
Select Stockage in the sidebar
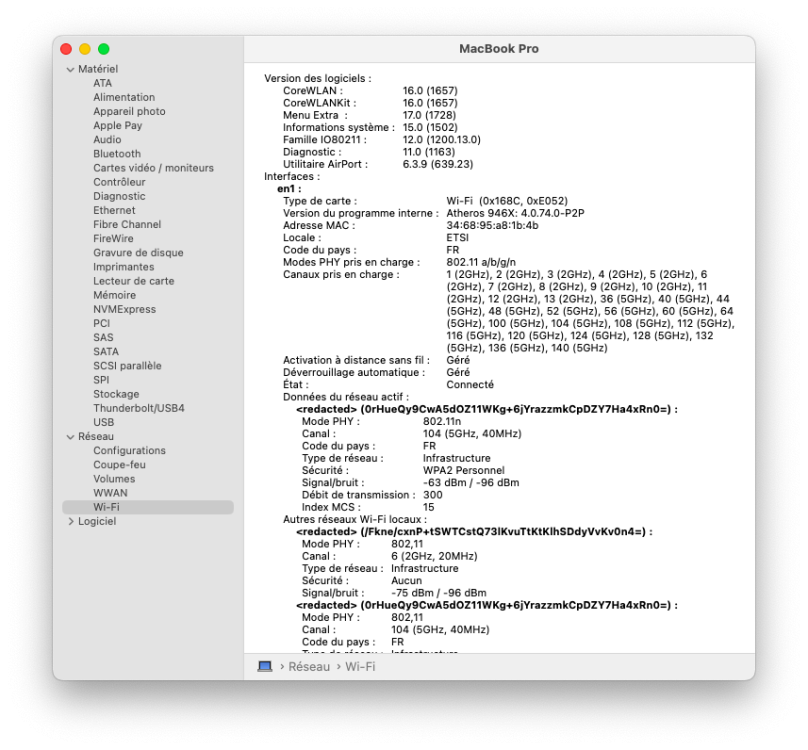coord(116,394)
